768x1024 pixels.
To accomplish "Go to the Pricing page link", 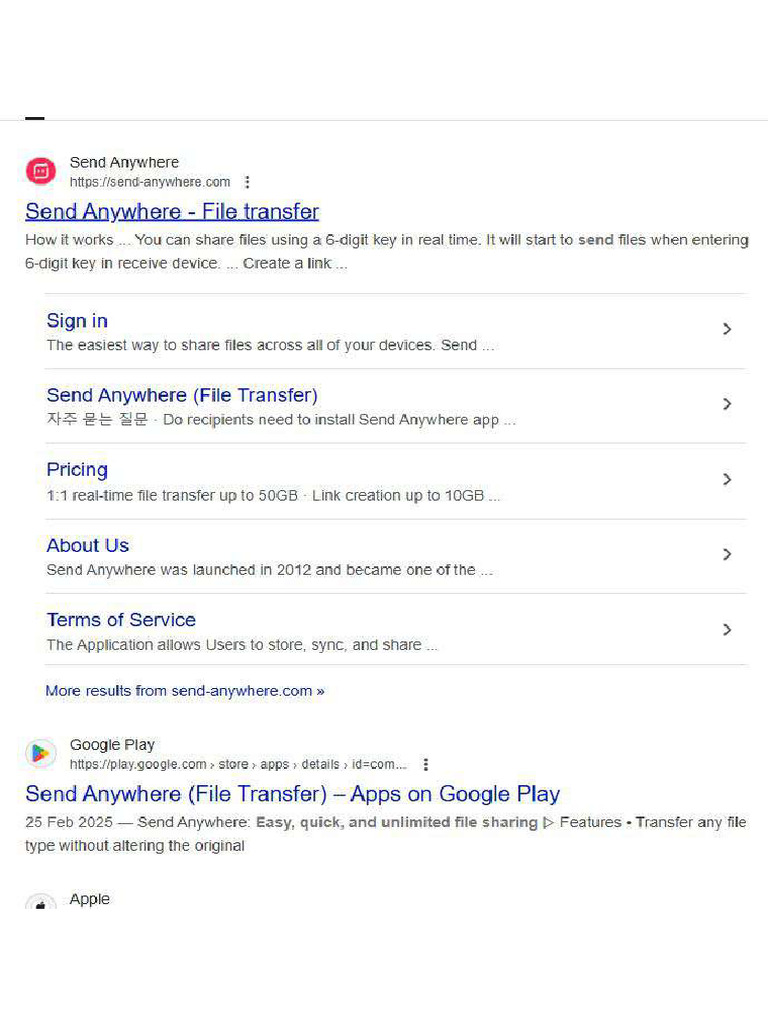I will (77, 470).
